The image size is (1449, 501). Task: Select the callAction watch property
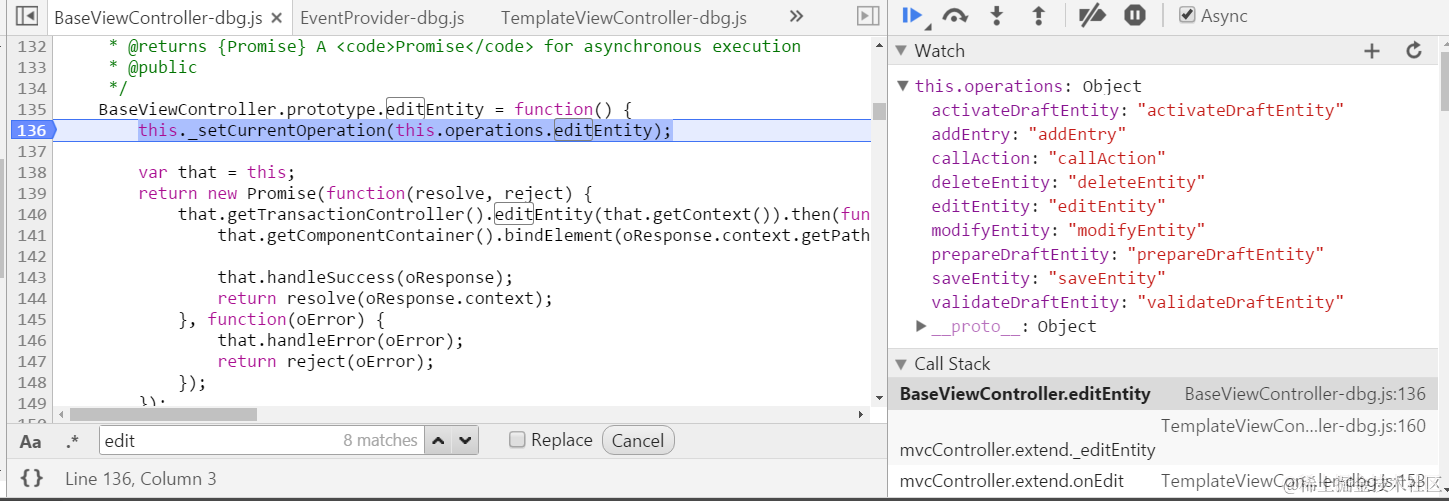coord(1049,158)
